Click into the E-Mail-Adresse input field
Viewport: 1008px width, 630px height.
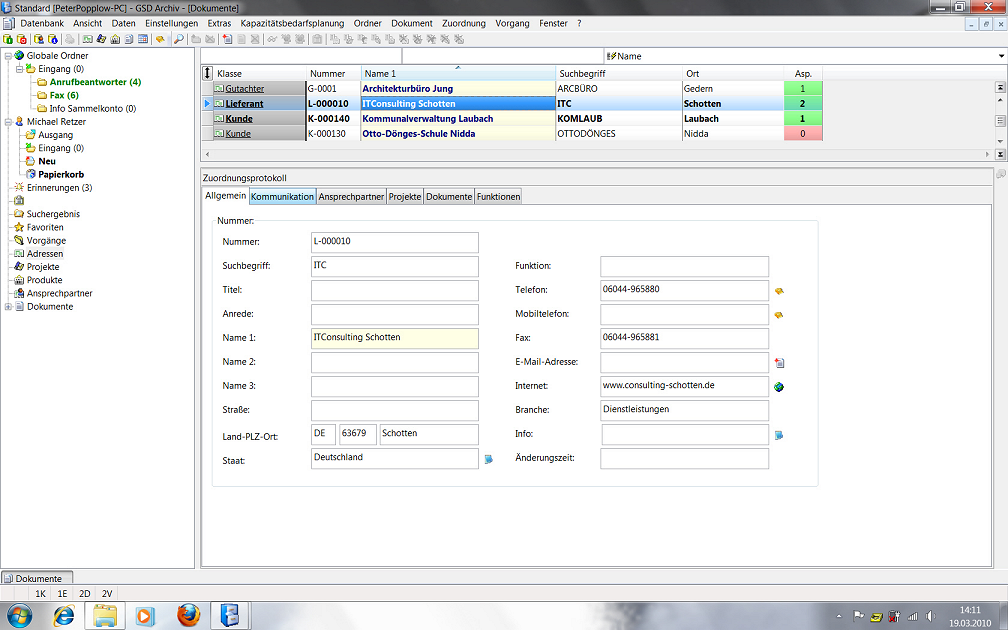[x=685, y=363]
